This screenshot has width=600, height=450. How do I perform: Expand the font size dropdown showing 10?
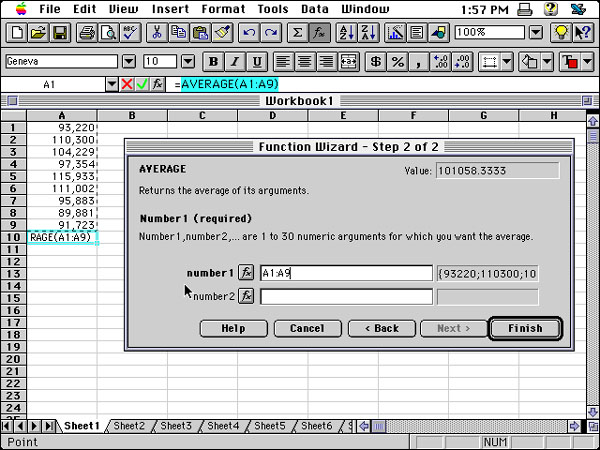(x=187, y=61)
